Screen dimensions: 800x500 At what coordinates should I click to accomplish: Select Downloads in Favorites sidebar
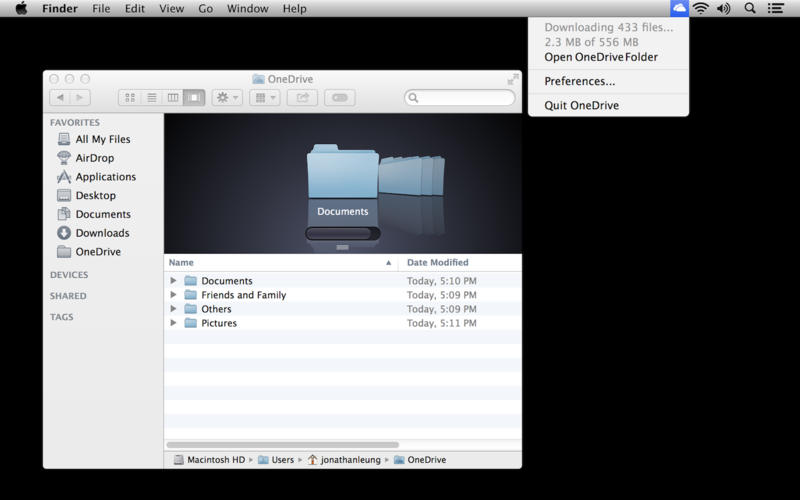(x=102, y=233)
